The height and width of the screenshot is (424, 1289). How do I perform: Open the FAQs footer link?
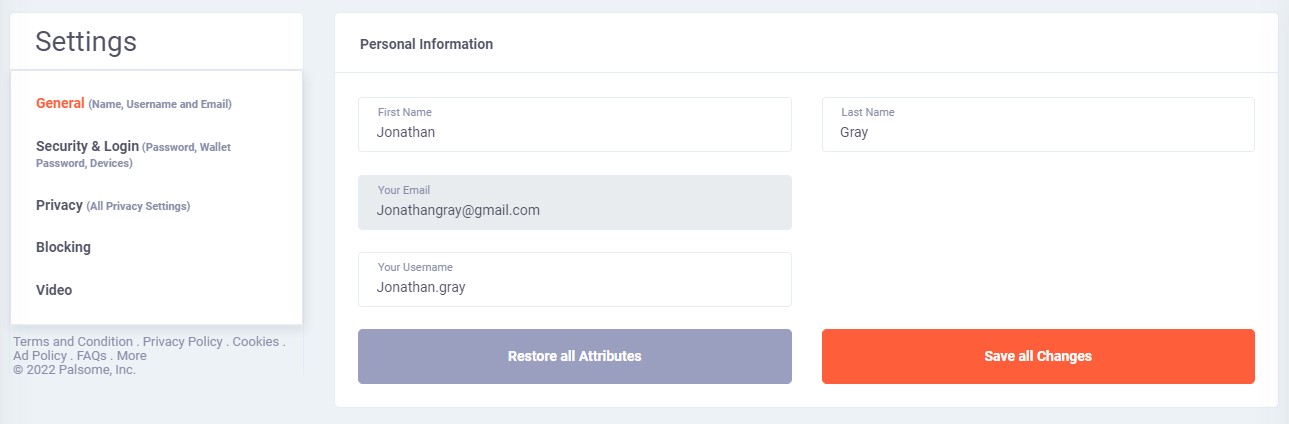pyautogui.click(x=91, y=356)
